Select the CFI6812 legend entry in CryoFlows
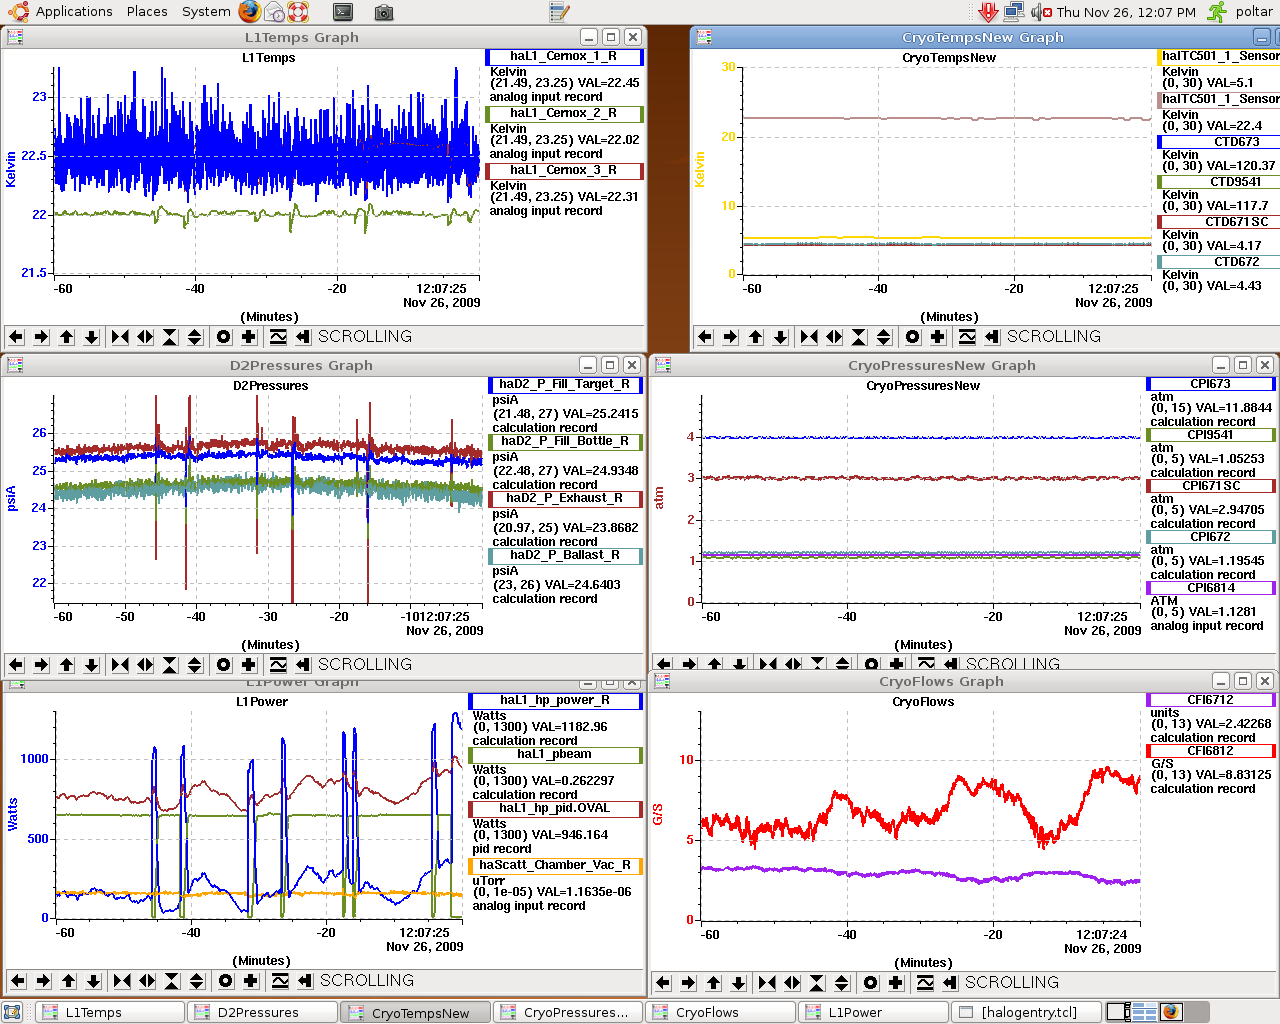Image resolution: width=1280 pixels, height=1024 pixels. (1211, 752)
